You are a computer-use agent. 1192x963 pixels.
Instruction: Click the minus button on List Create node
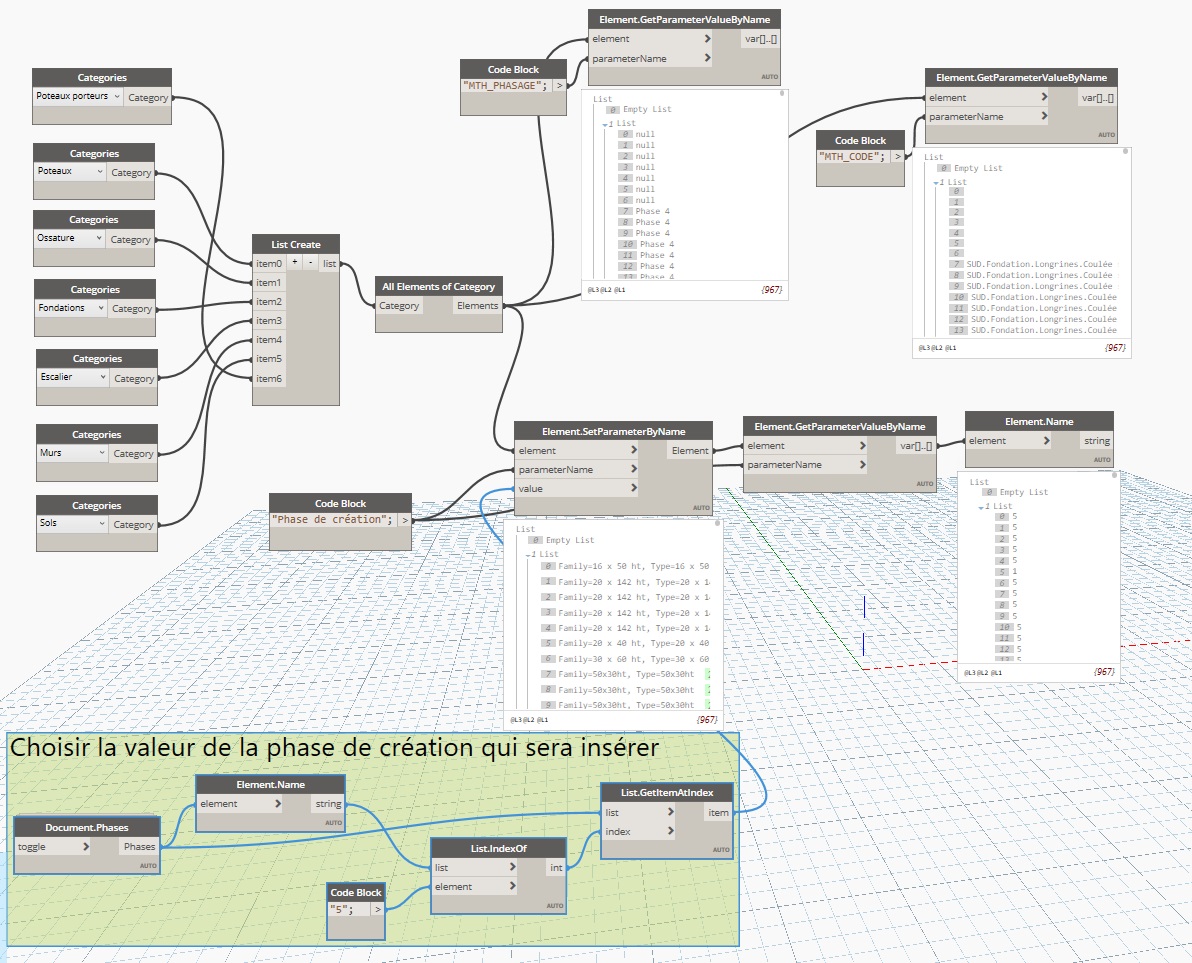point(309,262)
